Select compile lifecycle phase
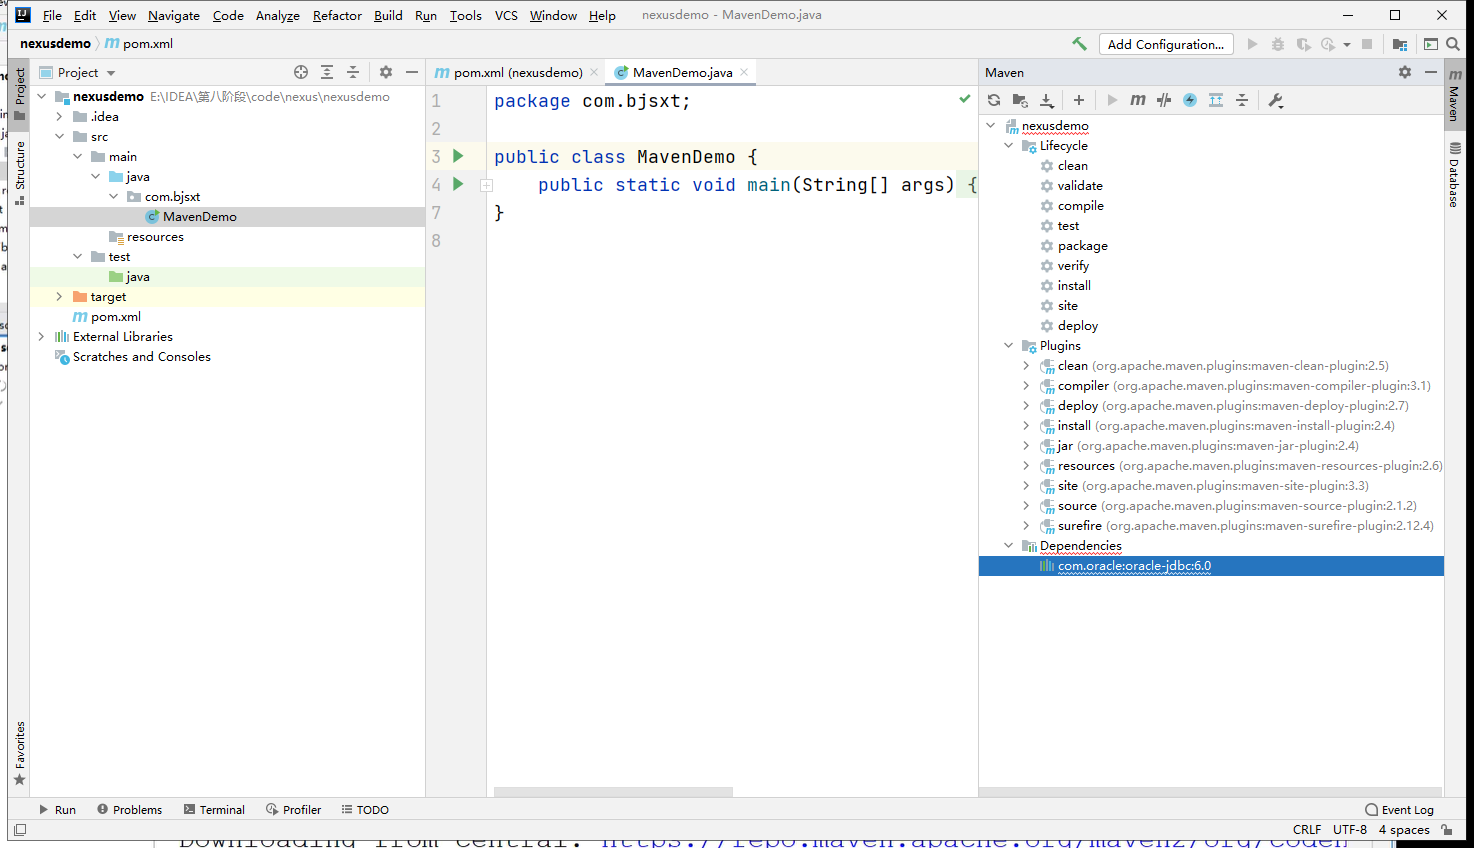1474x848 pixels. [x=1080, y=206]
